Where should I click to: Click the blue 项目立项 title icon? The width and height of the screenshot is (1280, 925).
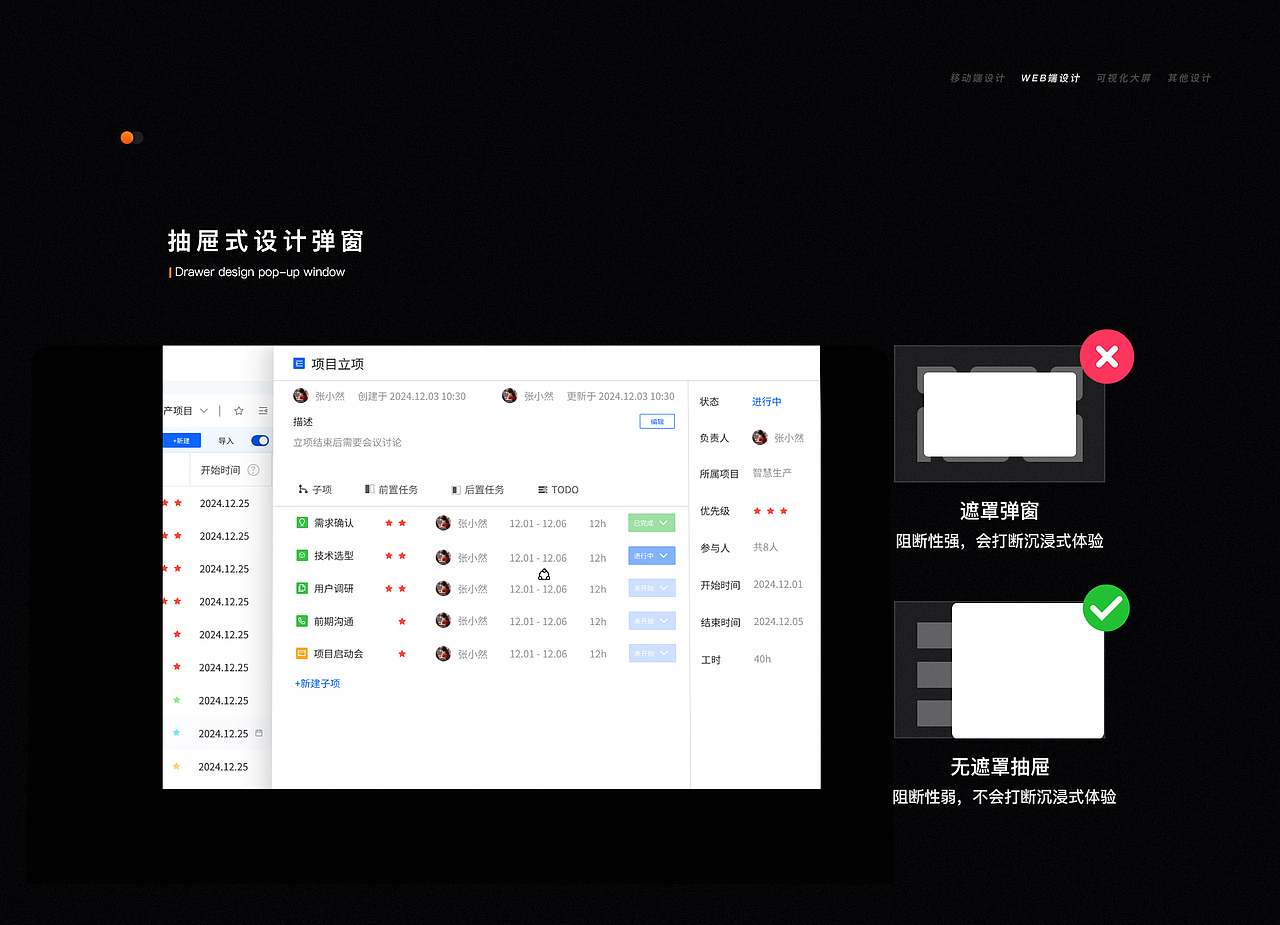click(298, 363)
